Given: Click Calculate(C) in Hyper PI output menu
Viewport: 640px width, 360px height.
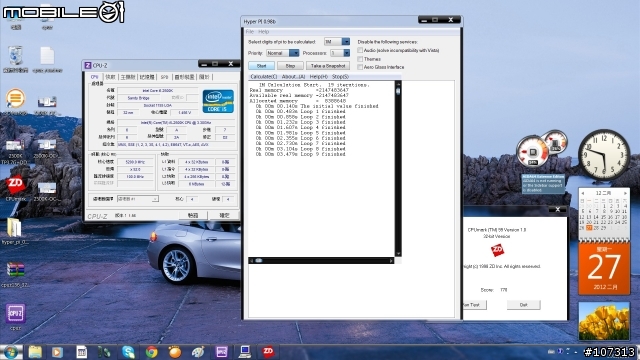Looking at the screenshot, I should pyautogui.click(x=263, y=77).
